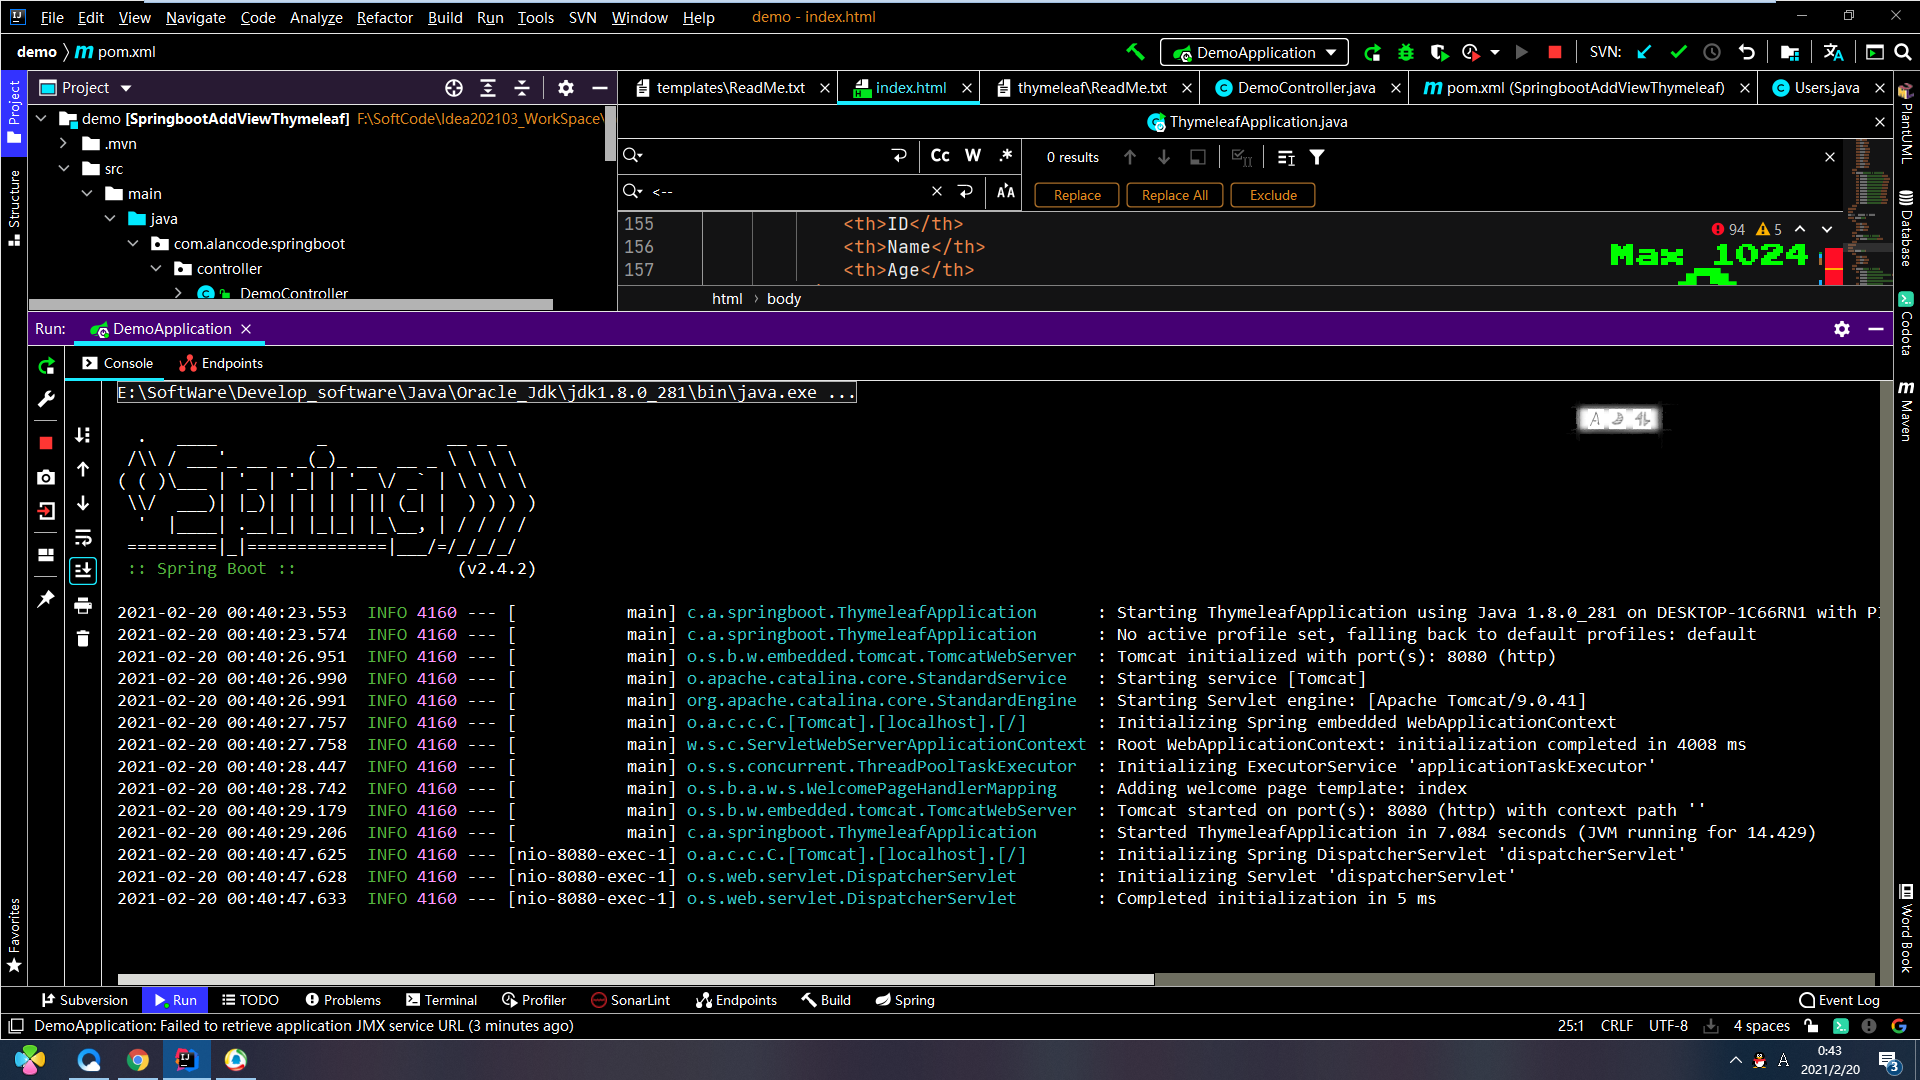
Task: Click the wrench icon in Run panel
Action: point(46,399)
